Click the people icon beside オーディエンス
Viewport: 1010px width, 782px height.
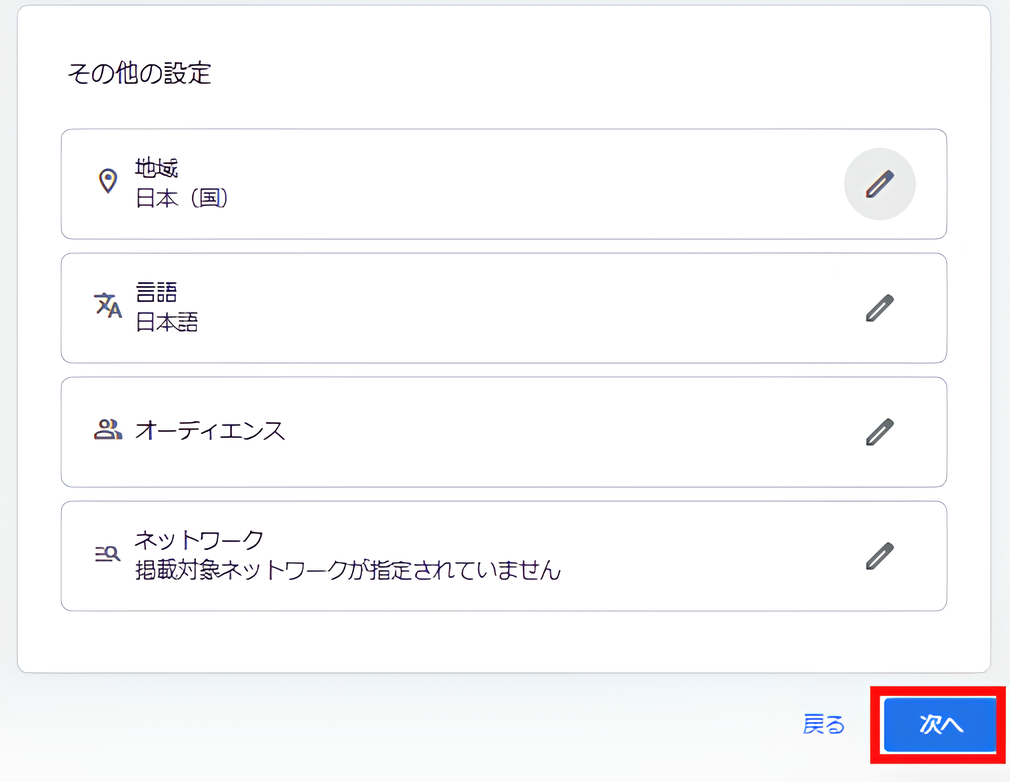point(108,431)
